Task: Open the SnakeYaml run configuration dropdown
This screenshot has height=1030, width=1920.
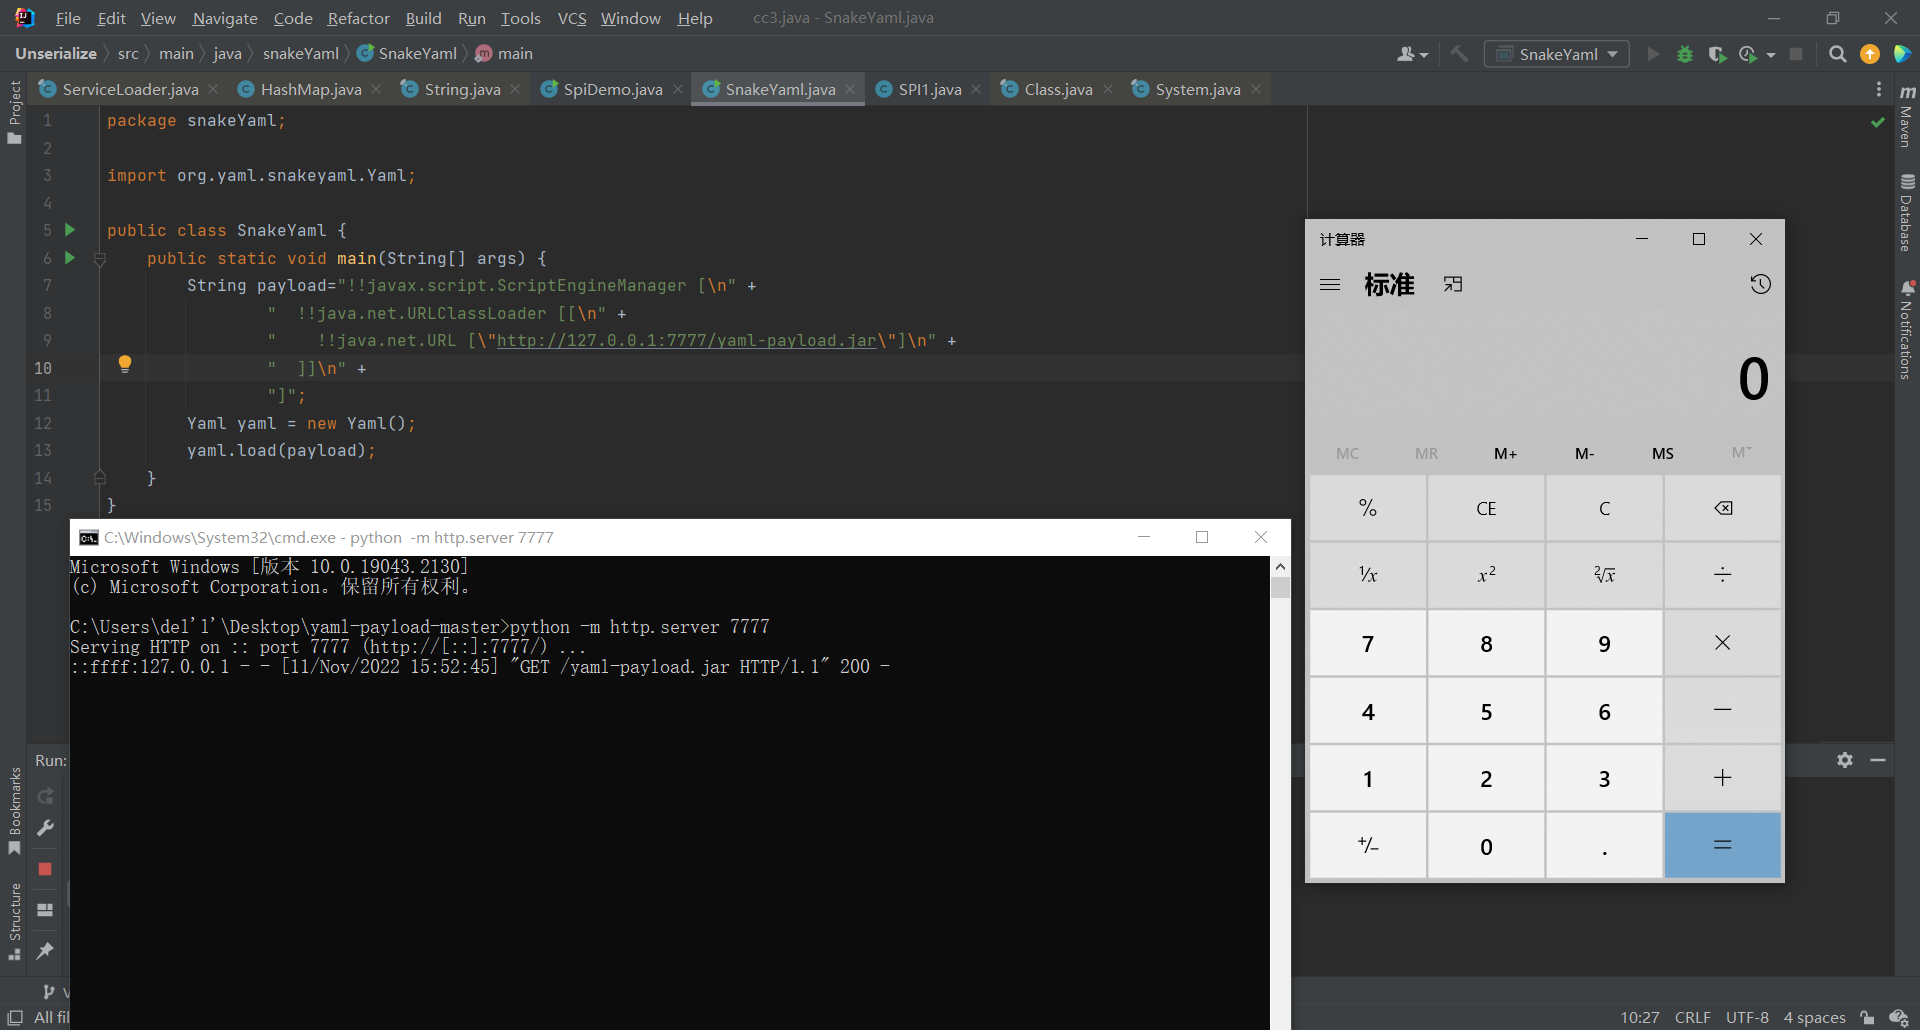Action: pyautogui.click(x=1557, y=54)
